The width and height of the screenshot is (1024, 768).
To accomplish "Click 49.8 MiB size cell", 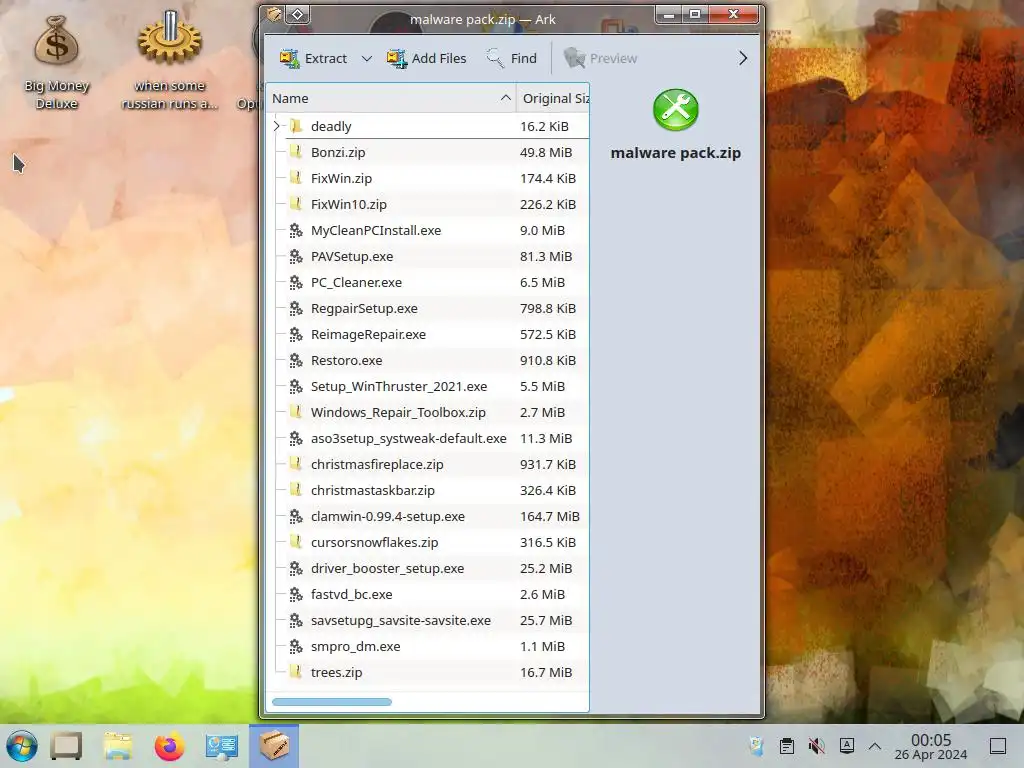I will pyautogui.click(x=546, y=152).
